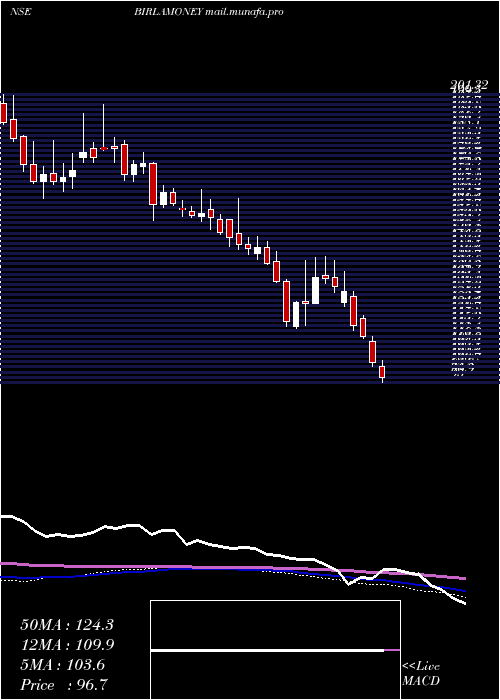
Task: Click the 12MA : 109.9 reading
Action: coord(67,645)
